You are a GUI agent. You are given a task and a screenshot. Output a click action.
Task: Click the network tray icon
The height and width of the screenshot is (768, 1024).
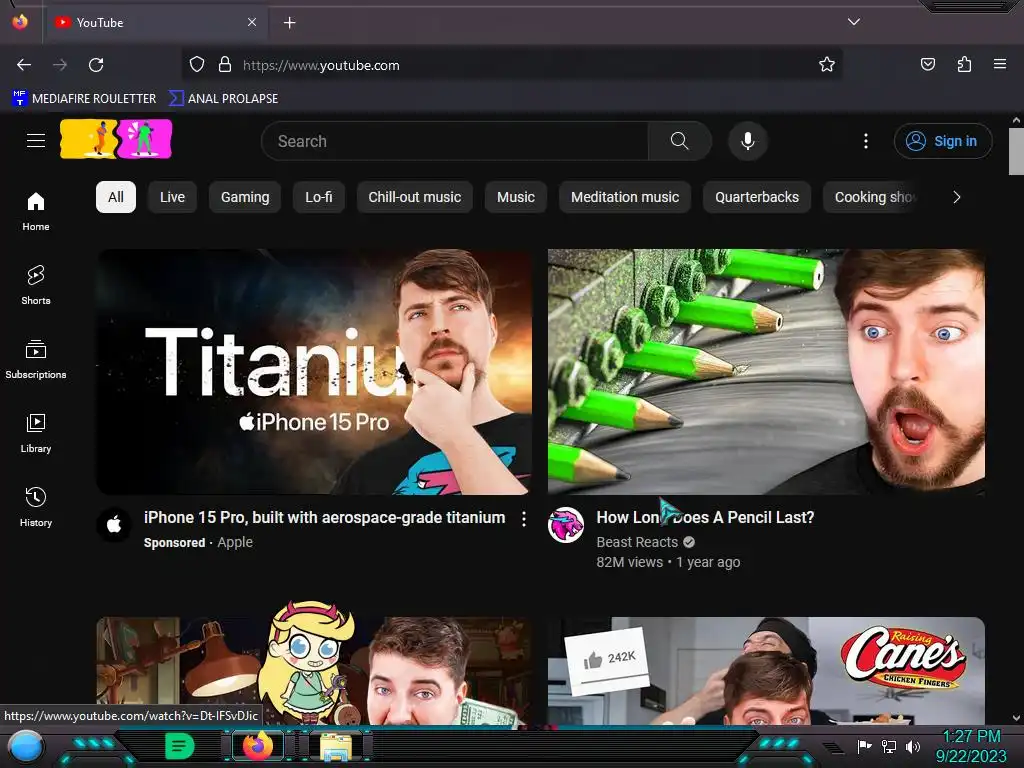point(889,746)
